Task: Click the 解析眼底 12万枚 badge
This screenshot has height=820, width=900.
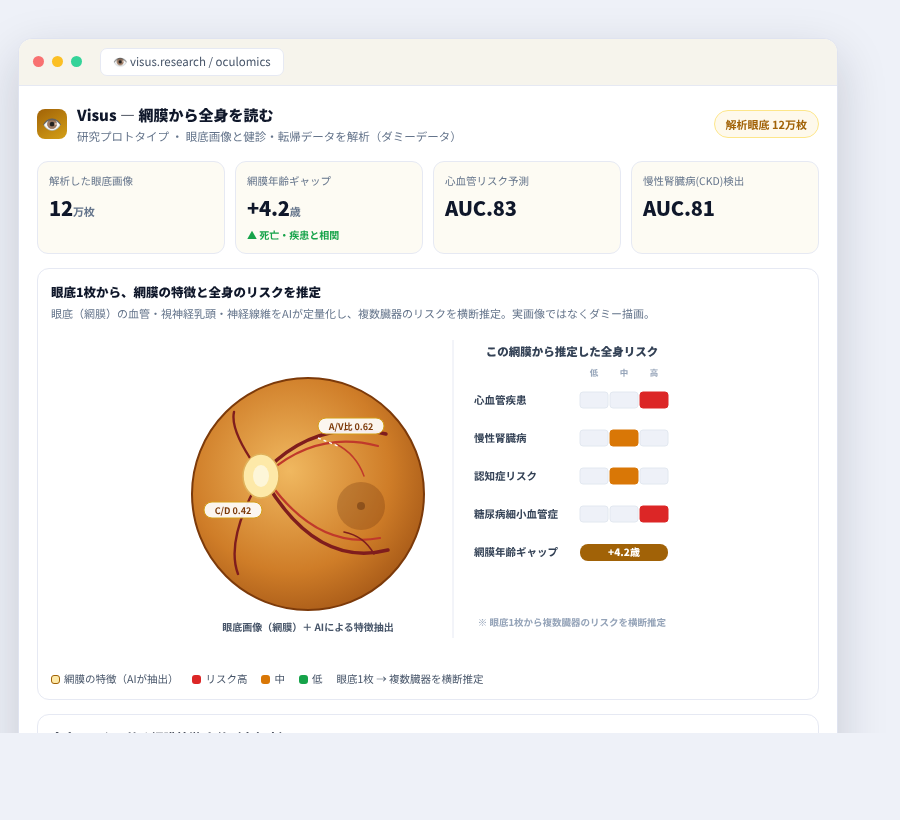Action: tap(766, 125)
